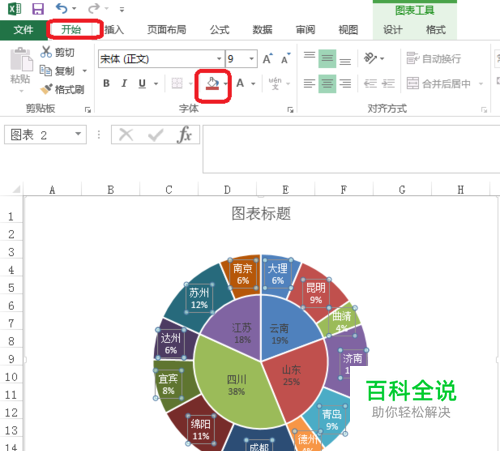Click the insert function fx icon
This screenshot has width=500, height=451.
(x=185, y=135)
